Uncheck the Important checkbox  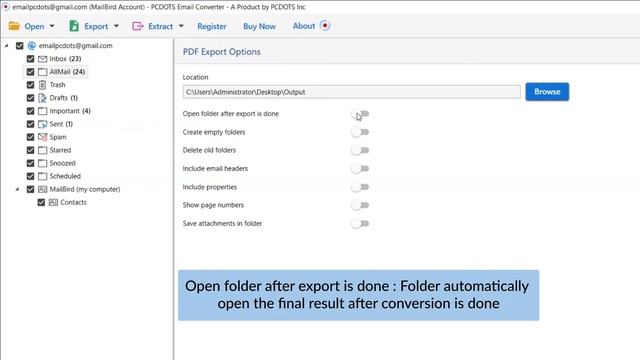31,111
